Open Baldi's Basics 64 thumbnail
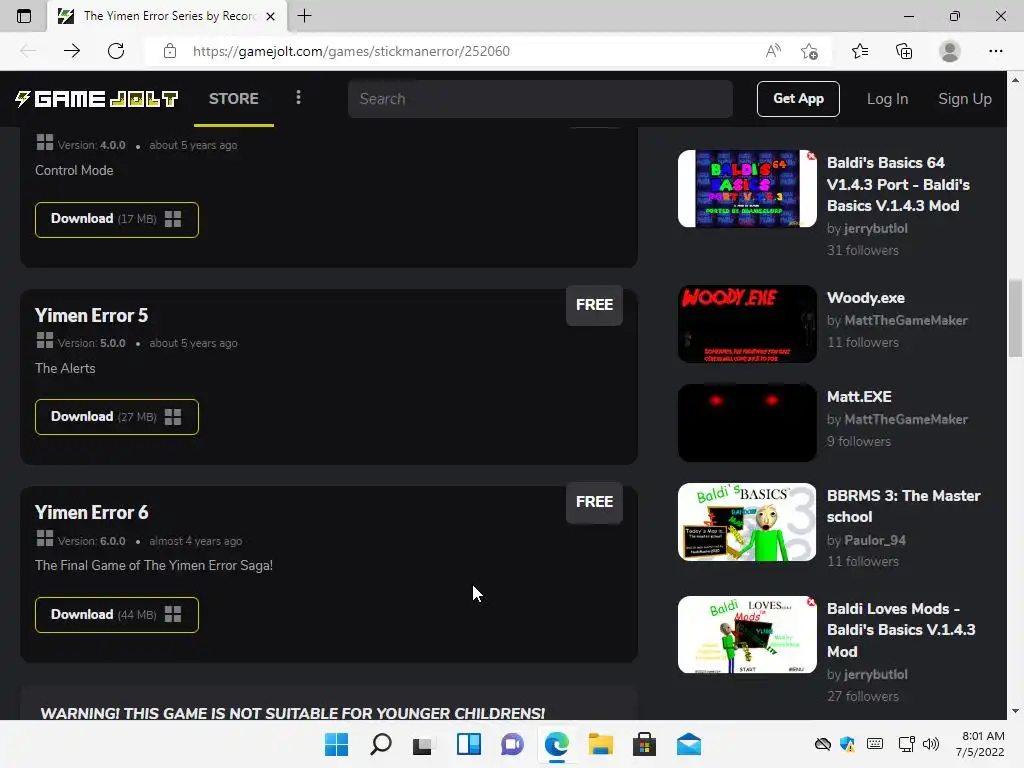The width and height of the screenshot is (1024, 768). pyautogui.click(x=747, y=189)
